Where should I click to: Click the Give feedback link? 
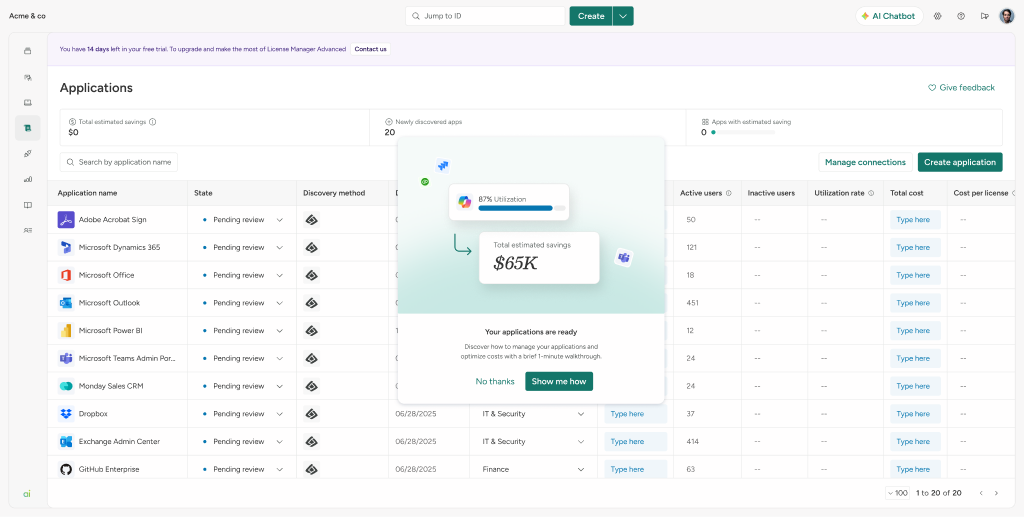[961, 87]
